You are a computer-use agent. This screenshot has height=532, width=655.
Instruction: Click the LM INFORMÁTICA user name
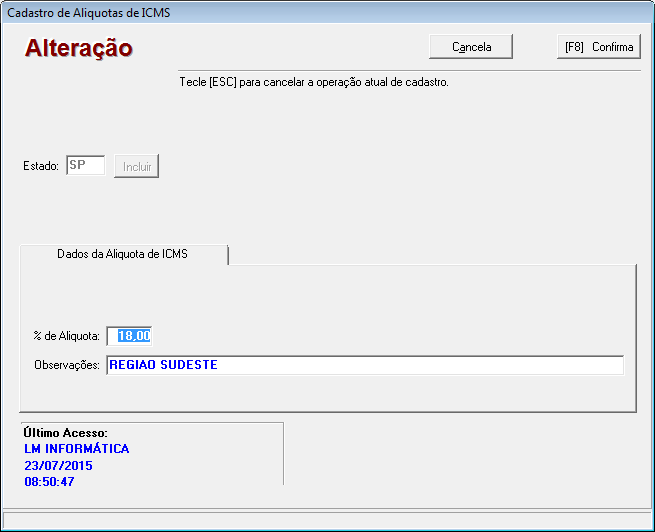tap(76, 449)
